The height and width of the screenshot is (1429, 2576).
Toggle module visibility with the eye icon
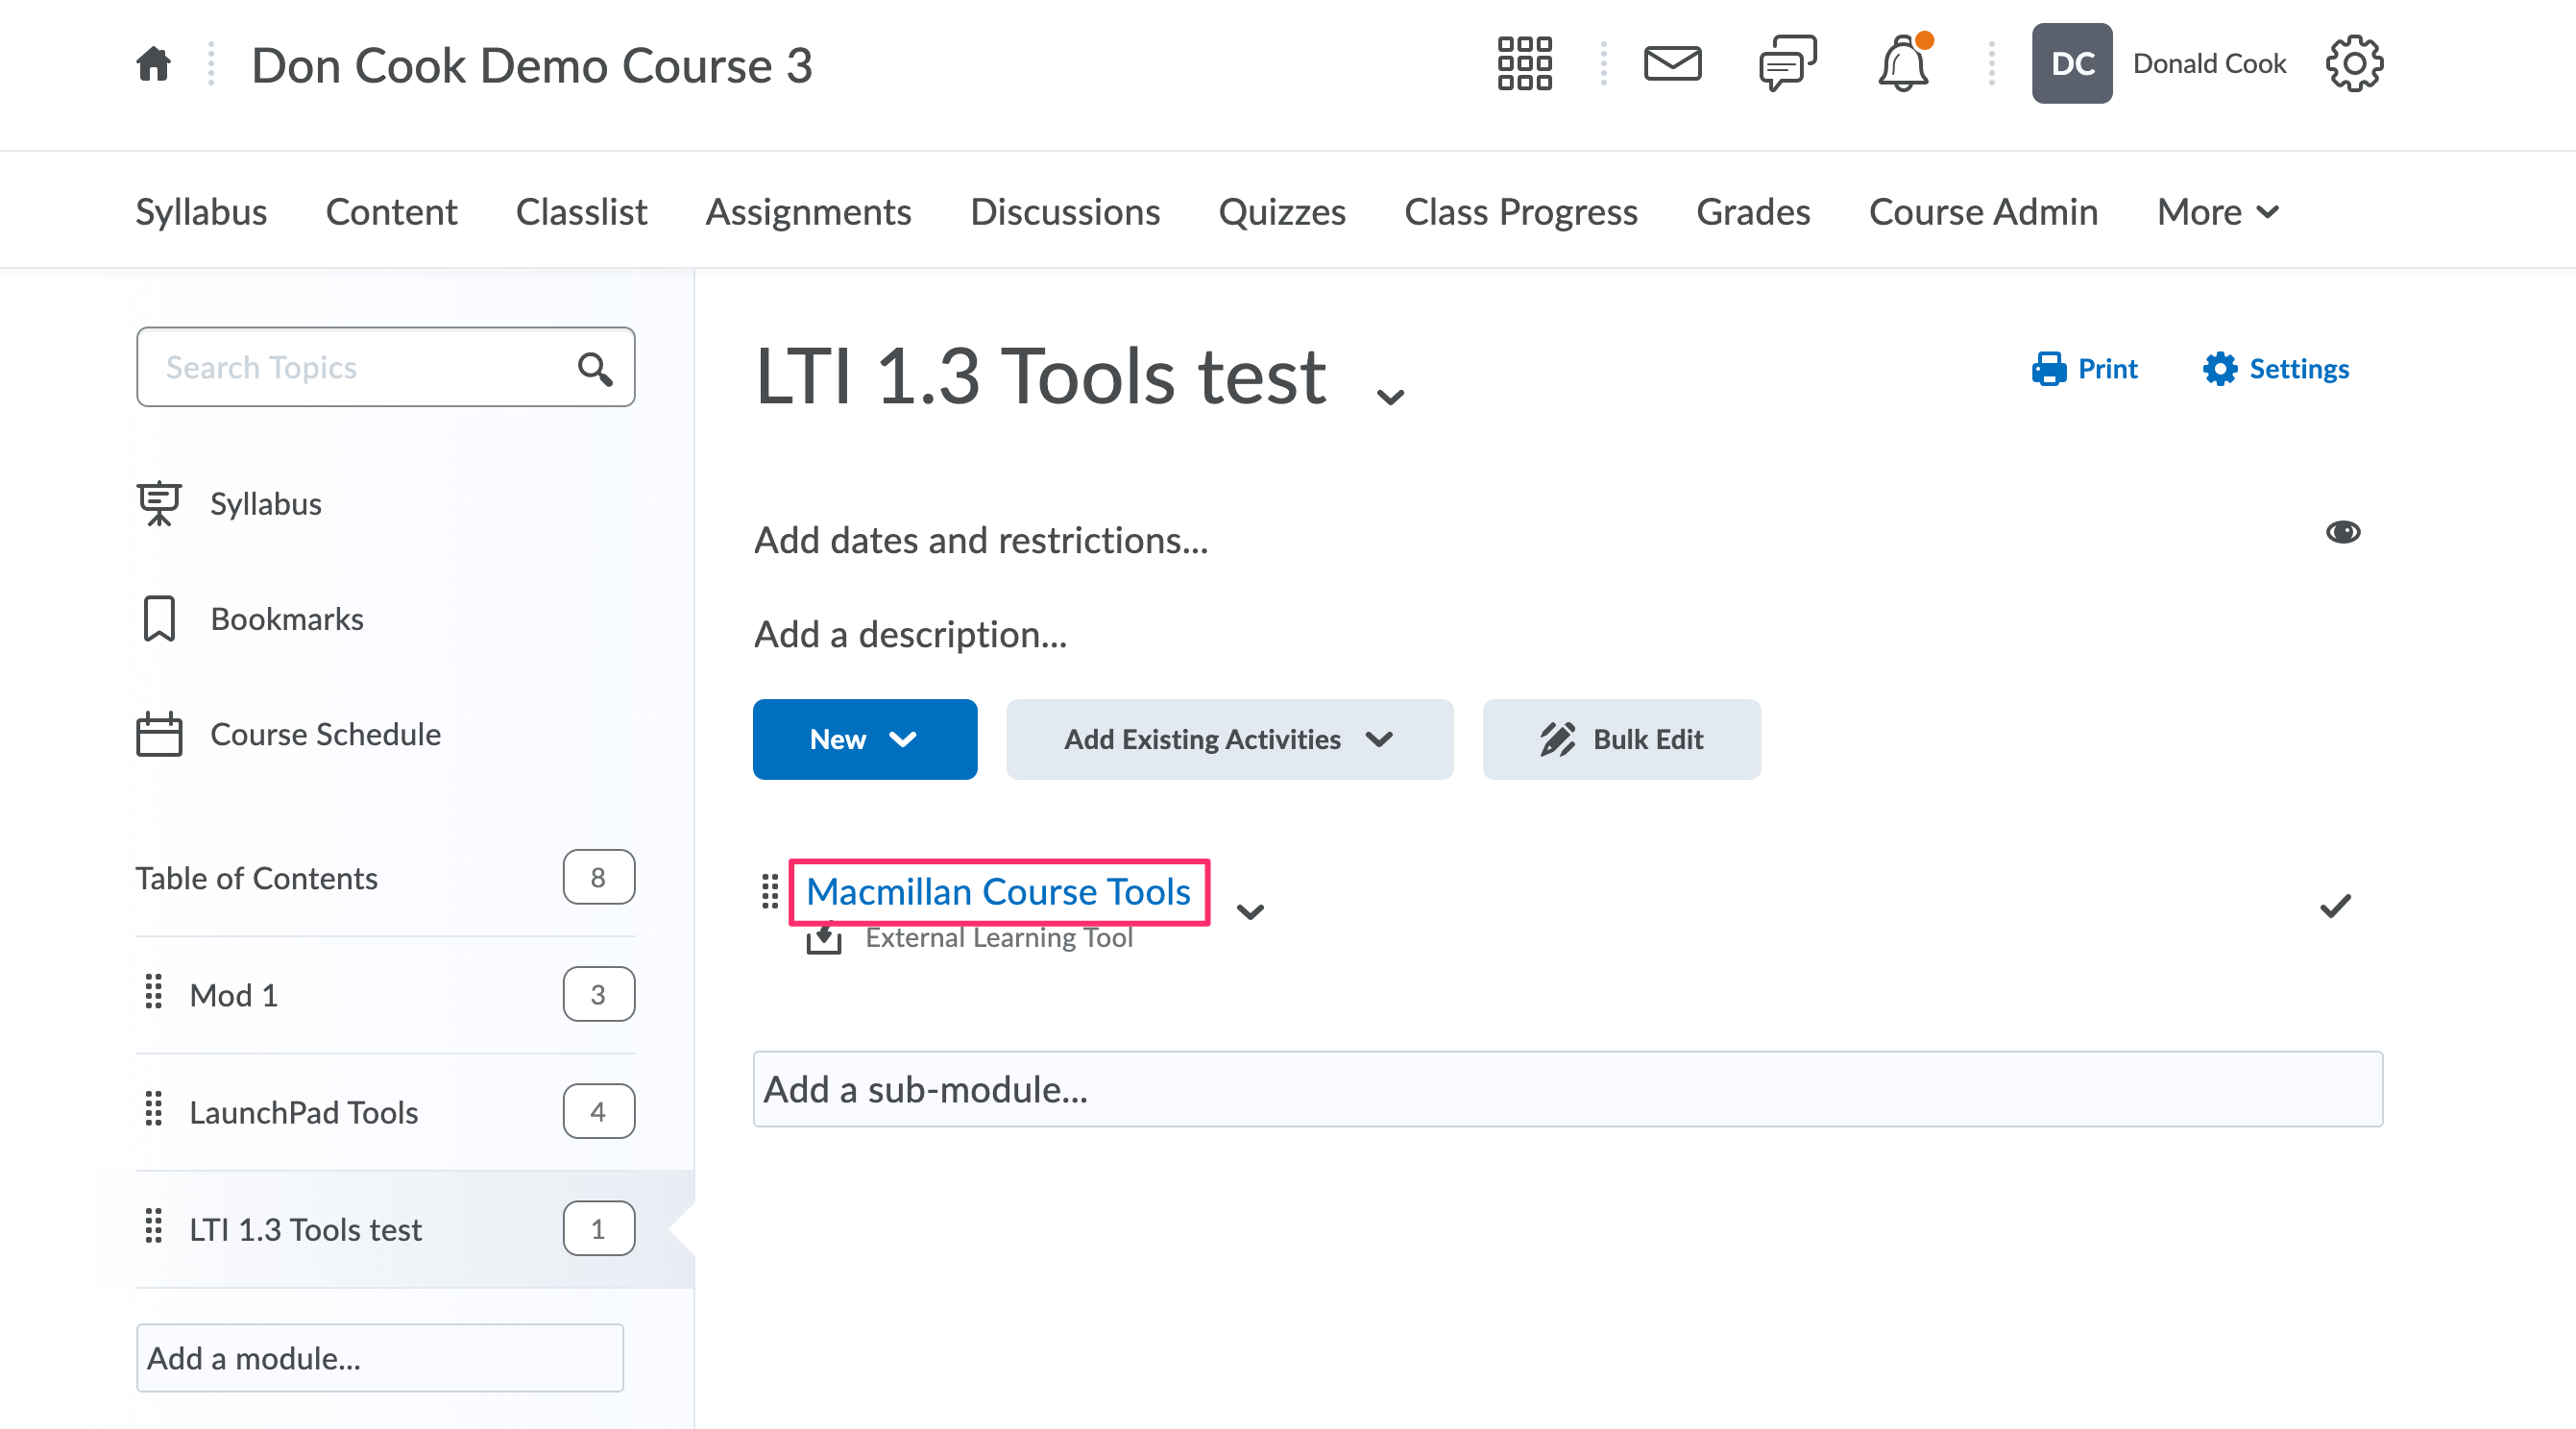tap(2344, 531)
